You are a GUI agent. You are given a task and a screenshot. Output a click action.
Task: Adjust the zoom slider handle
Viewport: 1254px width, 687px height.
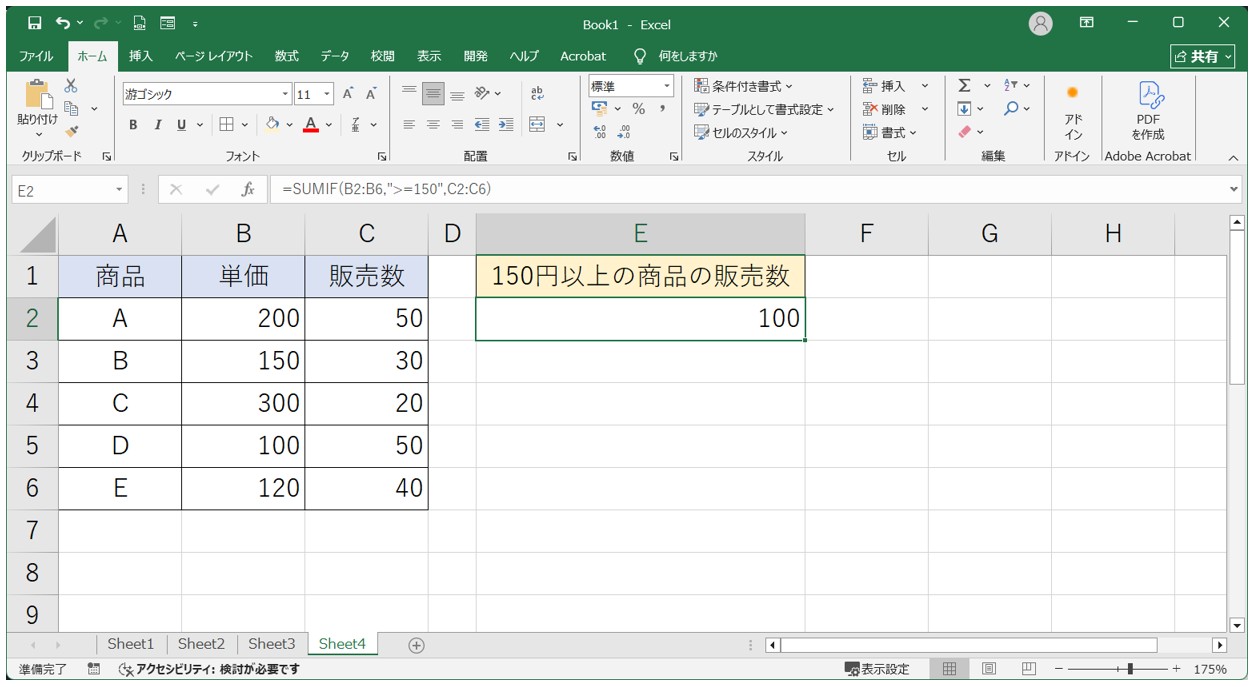[x=1130, y=669]
